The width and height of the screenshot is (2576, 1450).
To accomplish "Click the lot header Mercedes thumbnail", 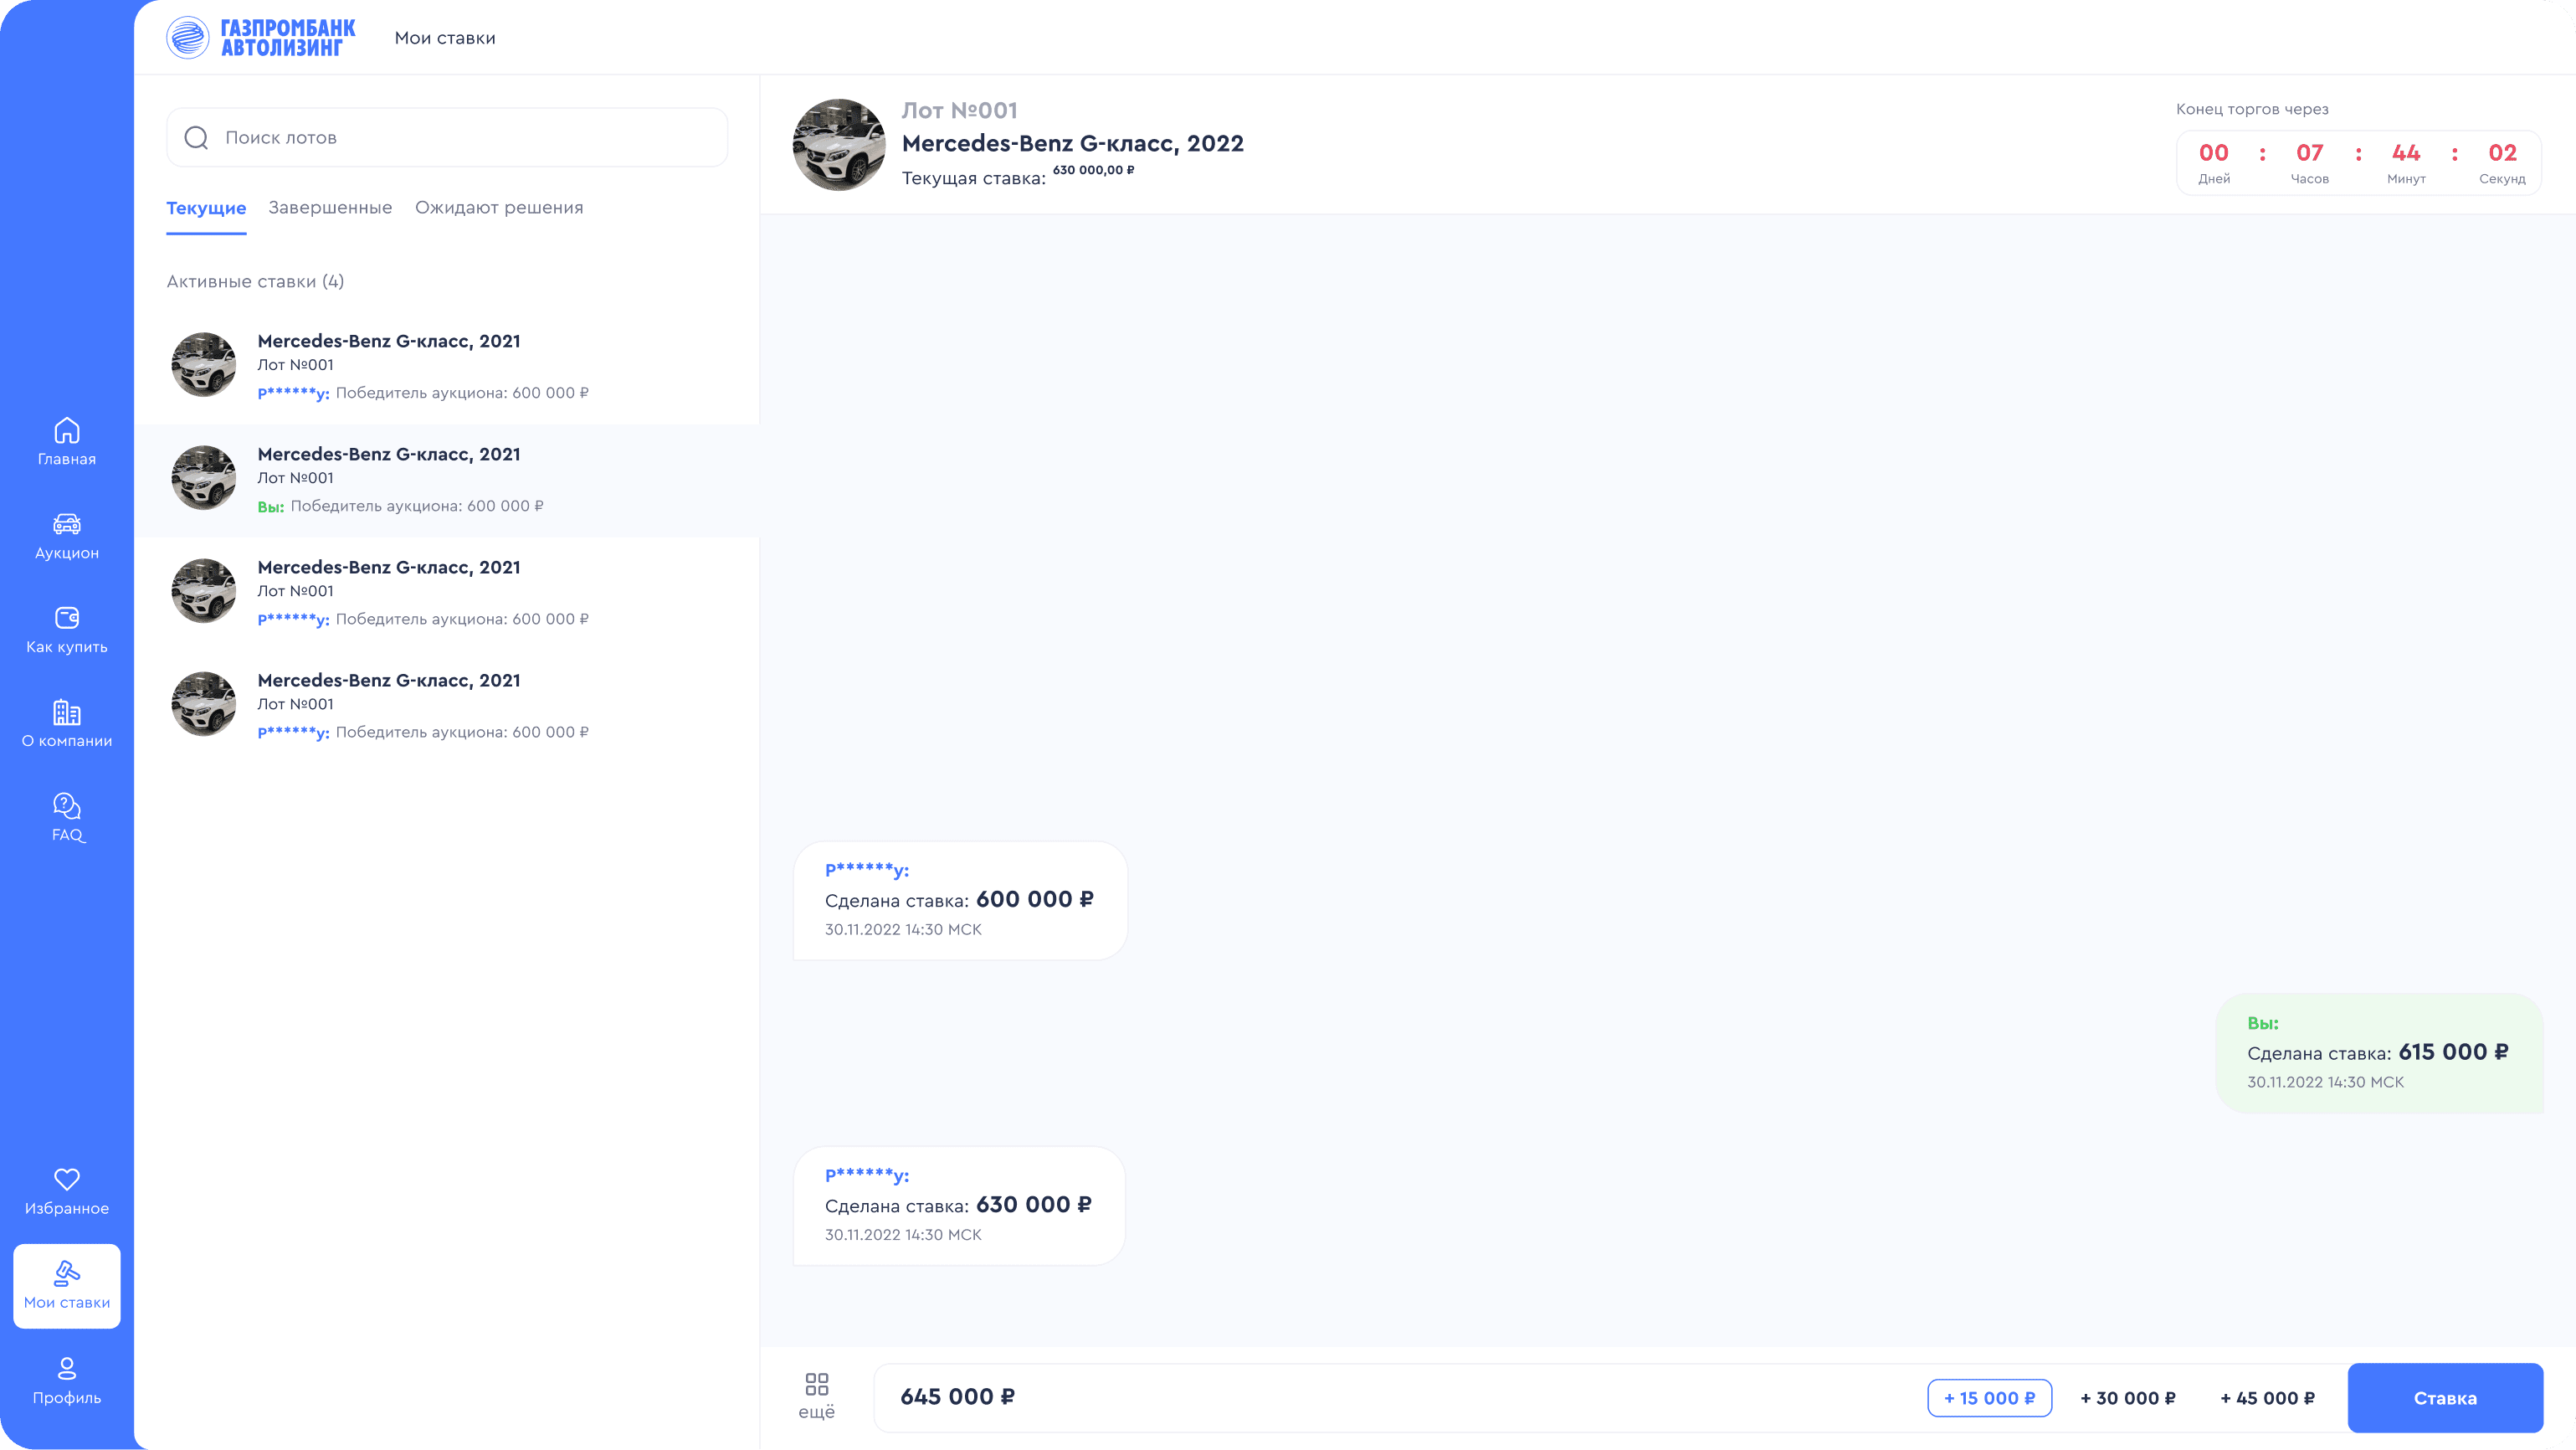I will [839, 145].
